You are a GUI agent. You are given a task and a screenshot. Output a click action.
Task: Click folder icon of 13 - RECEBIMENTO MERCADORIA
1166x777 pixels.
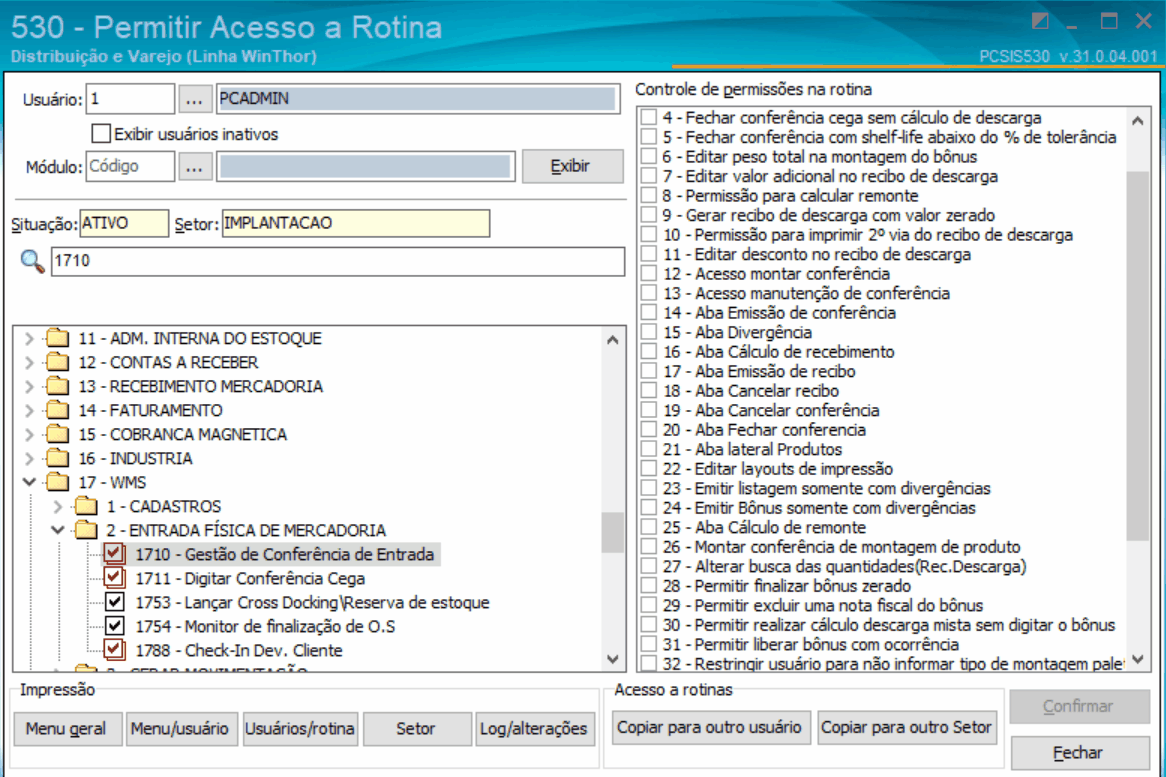pyautogui.click(x=57, y=386)
